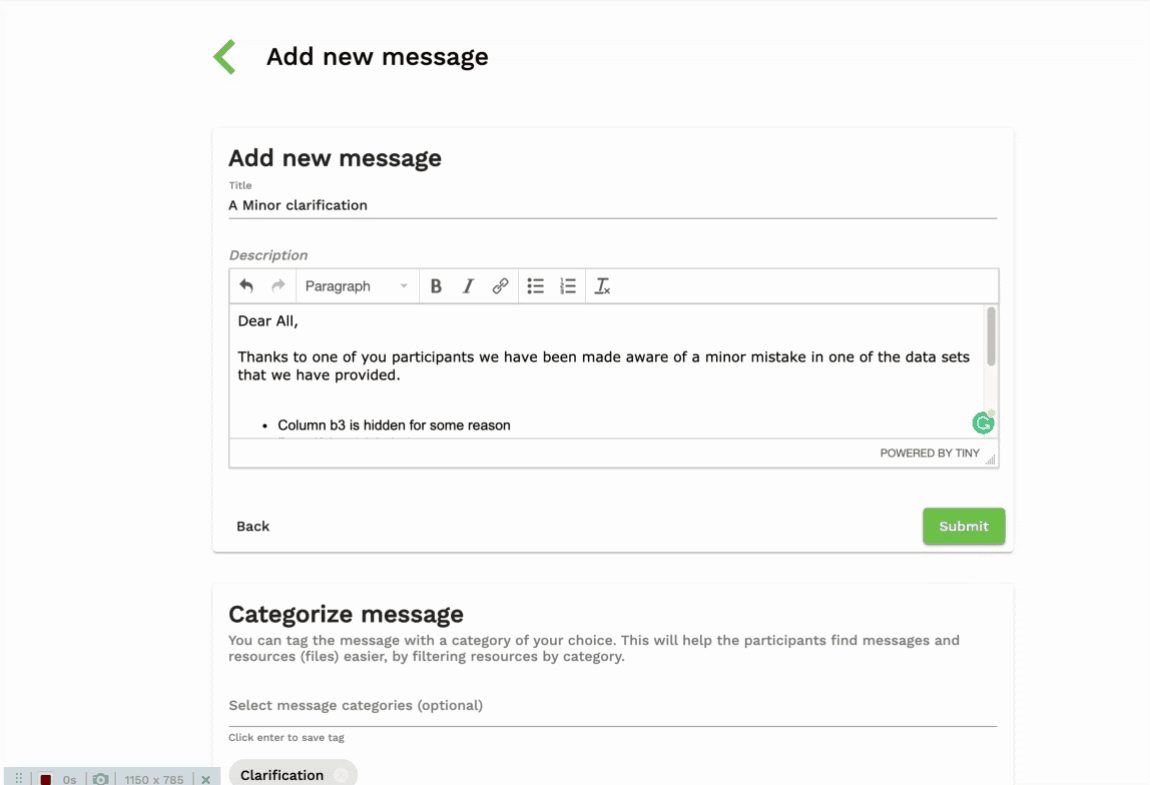Apply numbered list formatting
This screenshot has width=1150, height=785.
(568, 286)
